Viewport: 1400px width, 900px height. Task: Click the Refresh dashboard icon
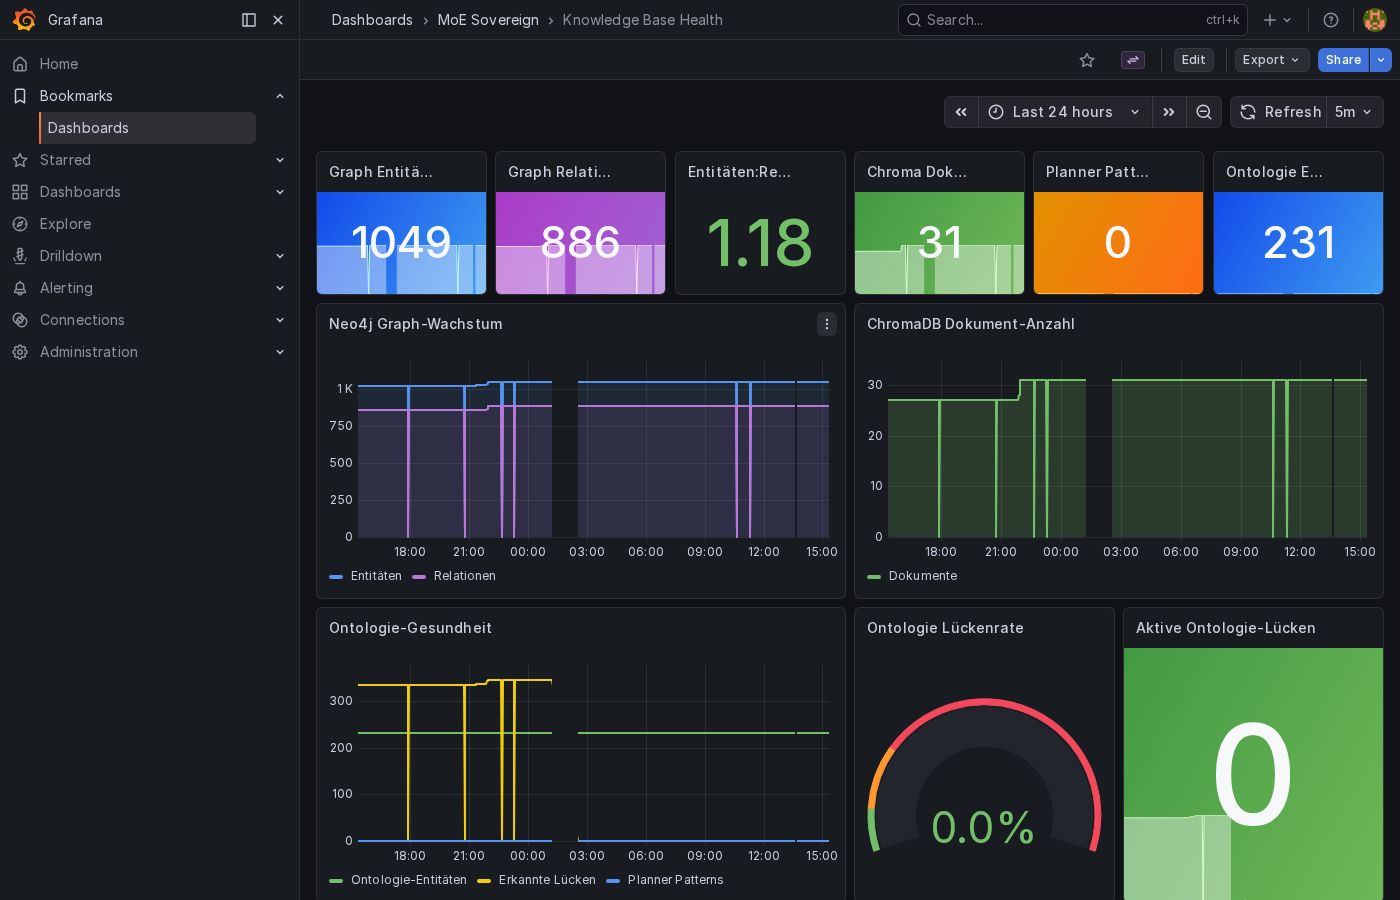[1248, 112]
